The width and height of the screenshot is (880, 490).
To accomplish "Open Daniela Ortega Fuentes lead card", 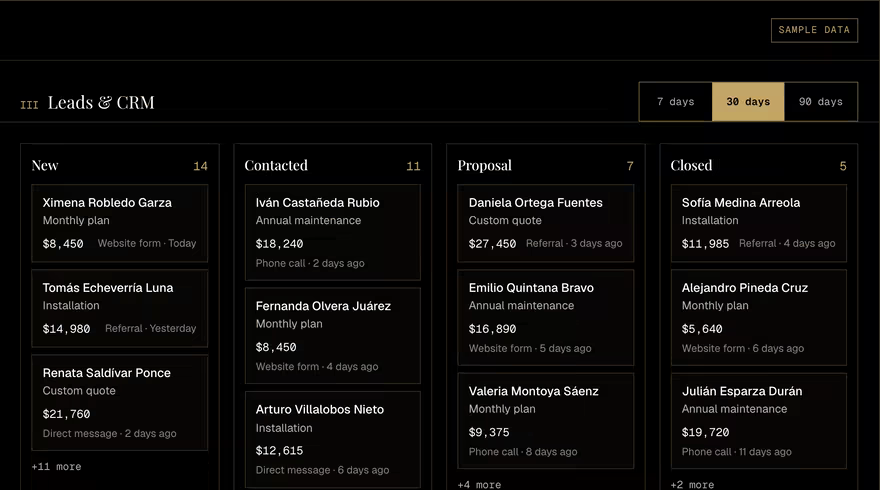I will pyautogui.click(x=546, y=223).
